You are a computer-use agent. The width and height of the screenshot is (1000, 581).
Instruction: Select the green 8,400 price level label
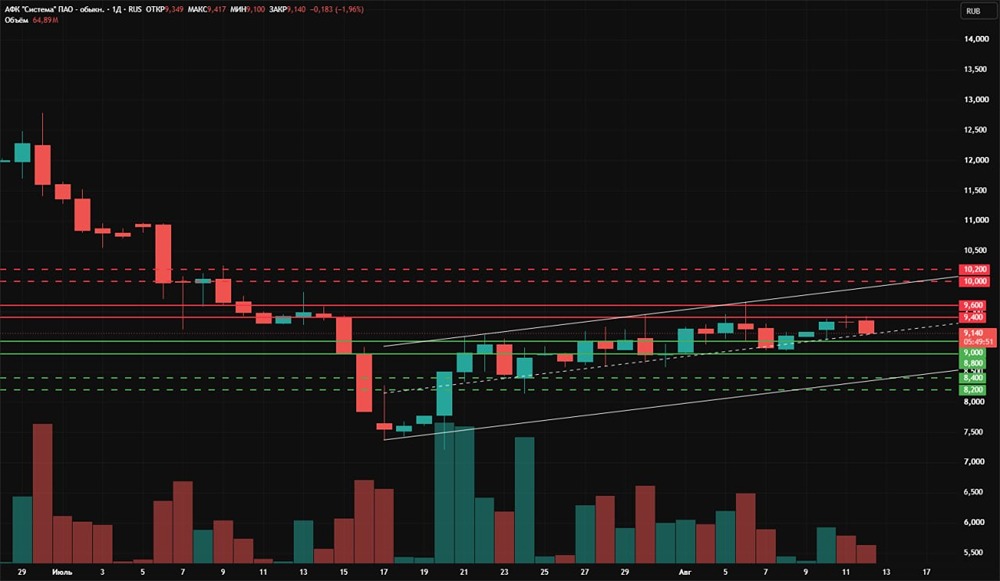pyautogui.click(x=973, y=378)
